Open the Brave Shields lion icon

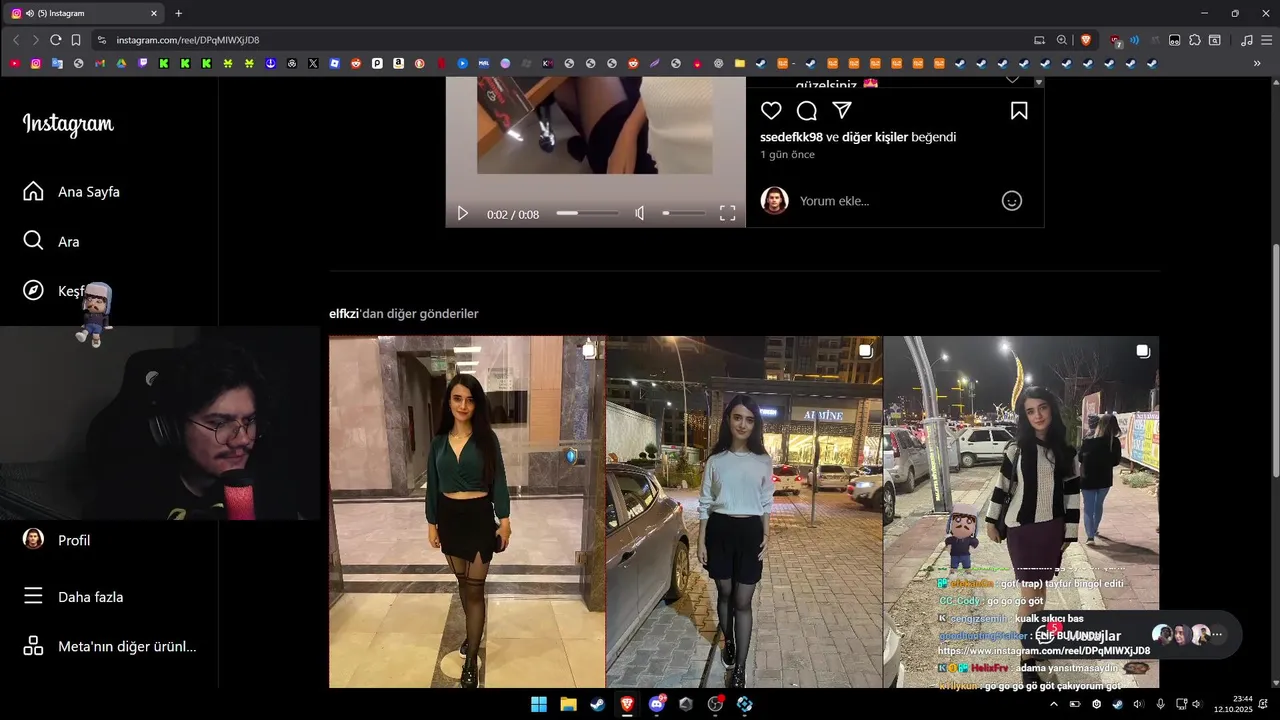tap(1086, 40)
